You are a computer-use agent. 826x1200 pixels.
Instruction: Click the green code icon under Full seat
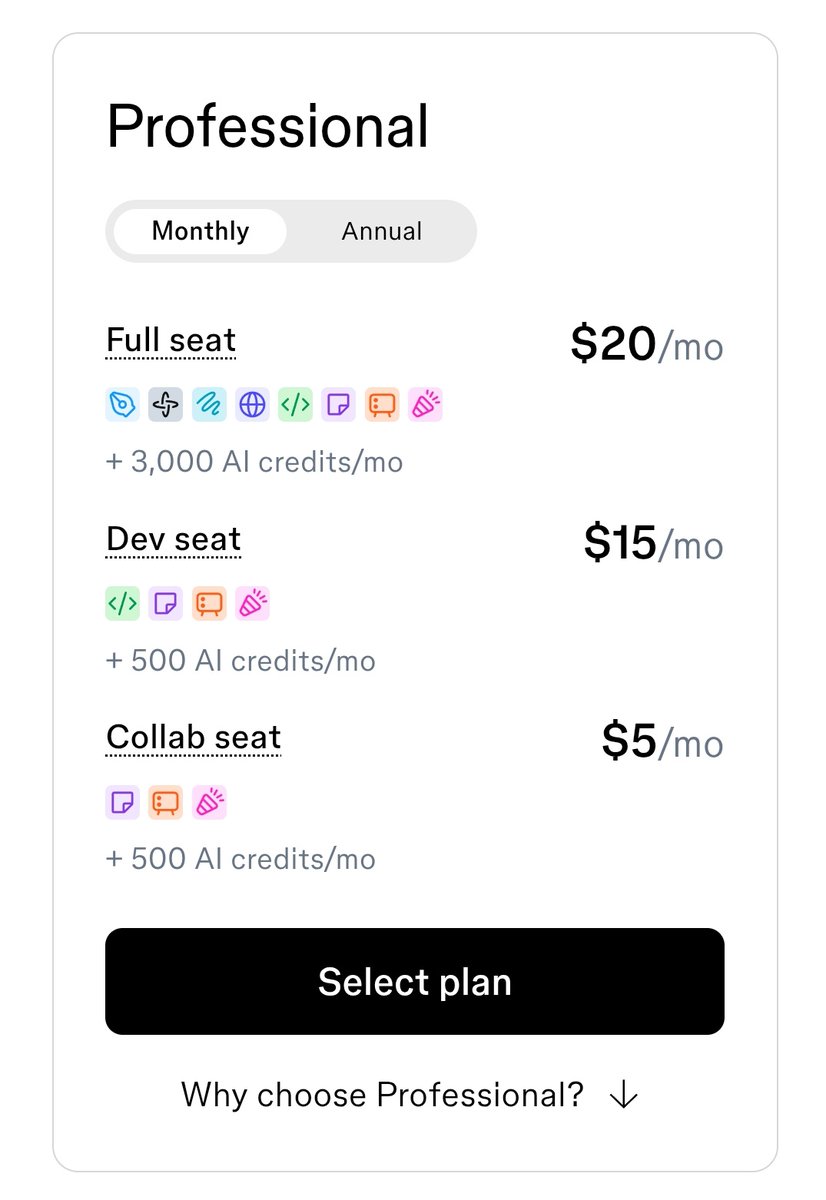coord(295,404)
